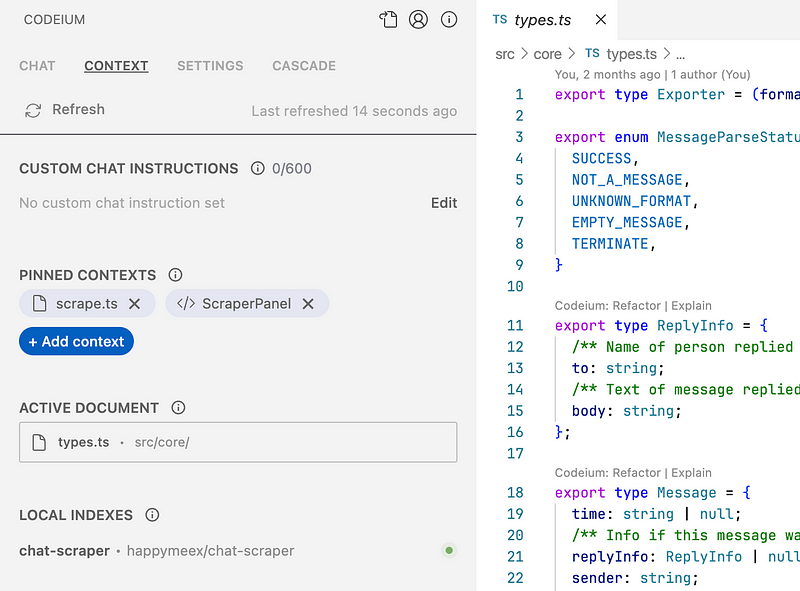Select the chat-scraper local index row

pyautogui.click(x=238, y=551)
